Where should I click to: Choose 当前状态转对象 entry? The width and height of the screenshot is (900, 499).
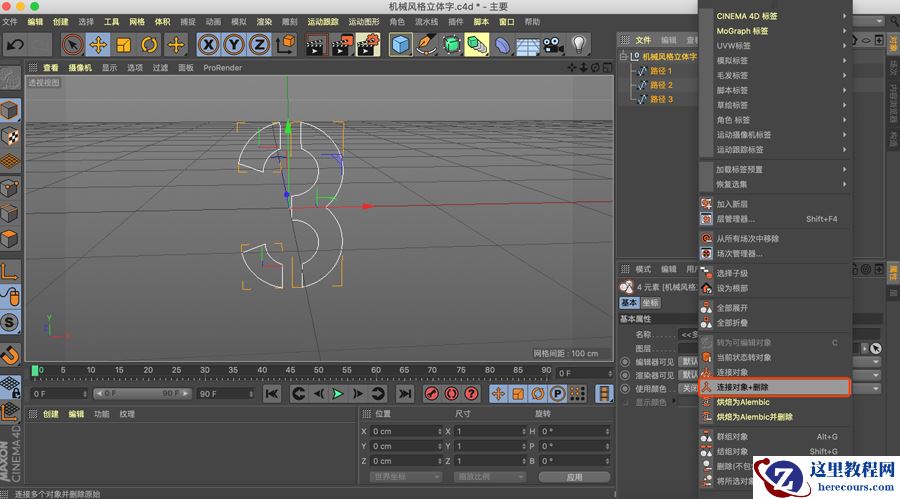point(774,357)
